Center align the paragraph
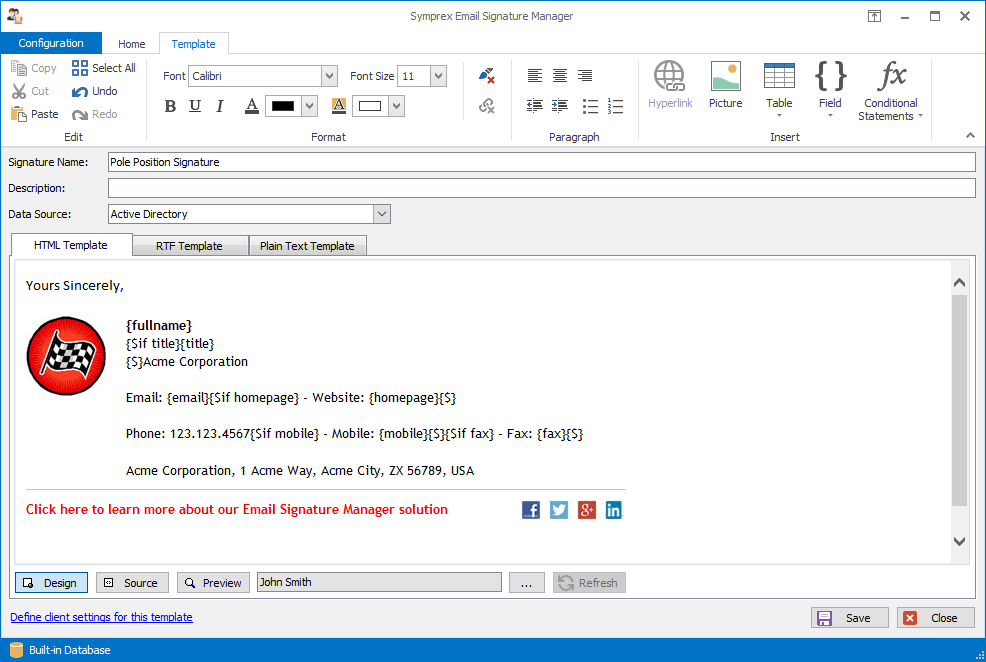The height and width of the screenshot is (662, 986). pyautogui.click(x=560, y=76)
